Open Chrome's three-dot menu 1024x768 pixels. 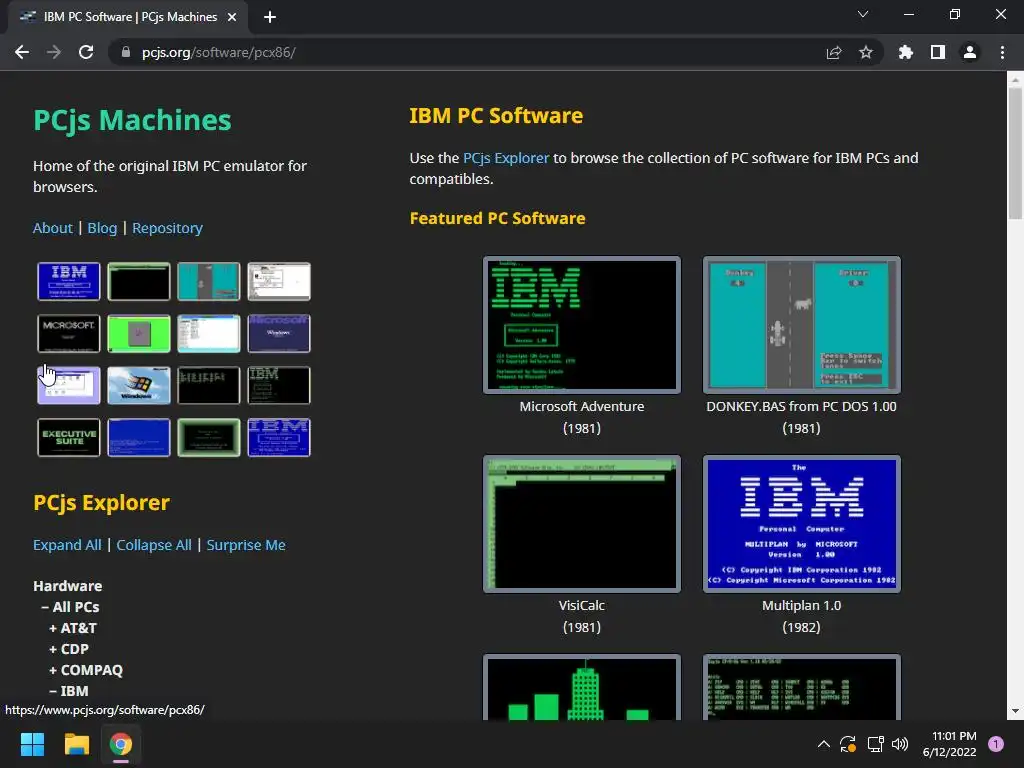[x=1002, y=52]
